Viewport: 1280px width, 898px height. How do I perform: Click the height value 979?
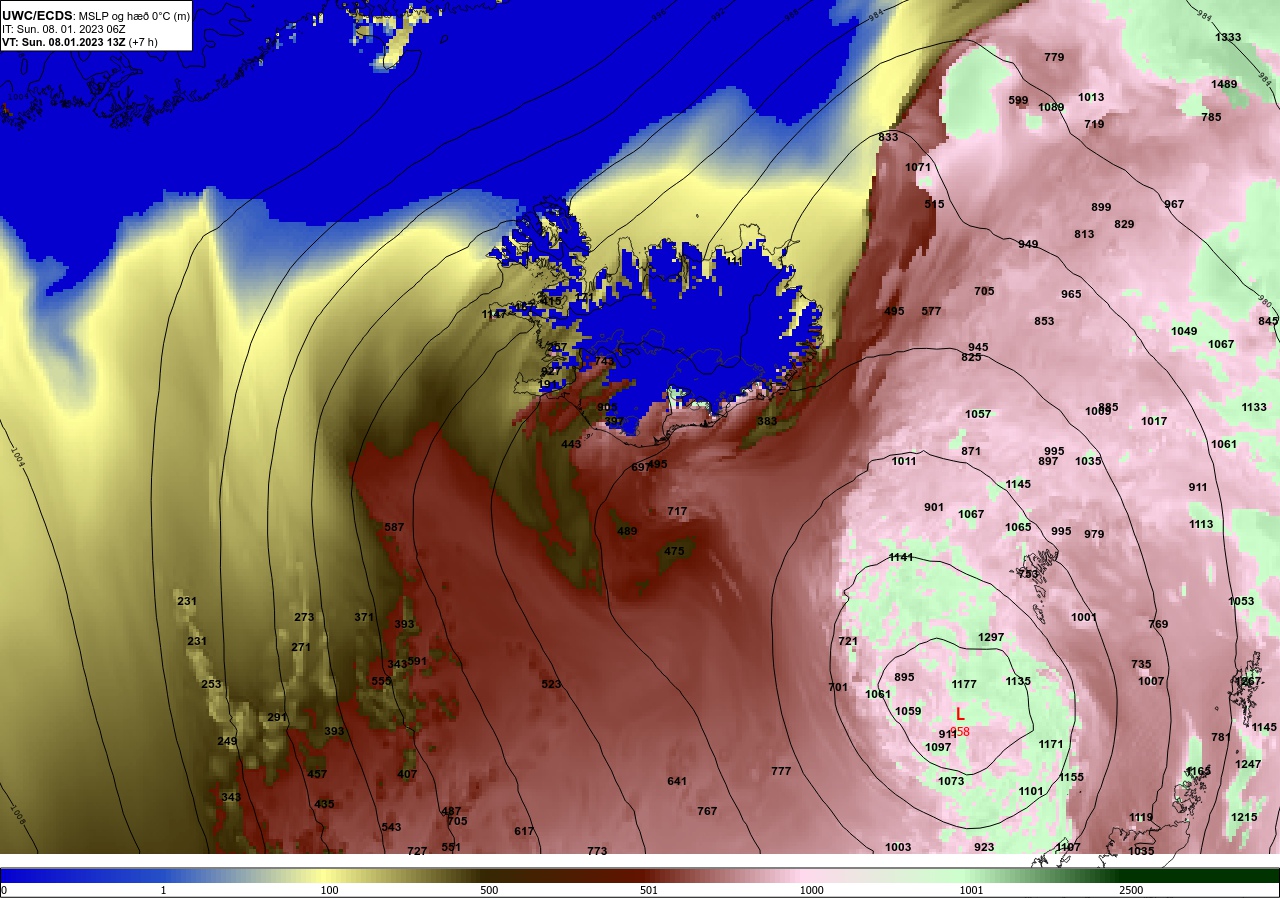point(1094,534)
